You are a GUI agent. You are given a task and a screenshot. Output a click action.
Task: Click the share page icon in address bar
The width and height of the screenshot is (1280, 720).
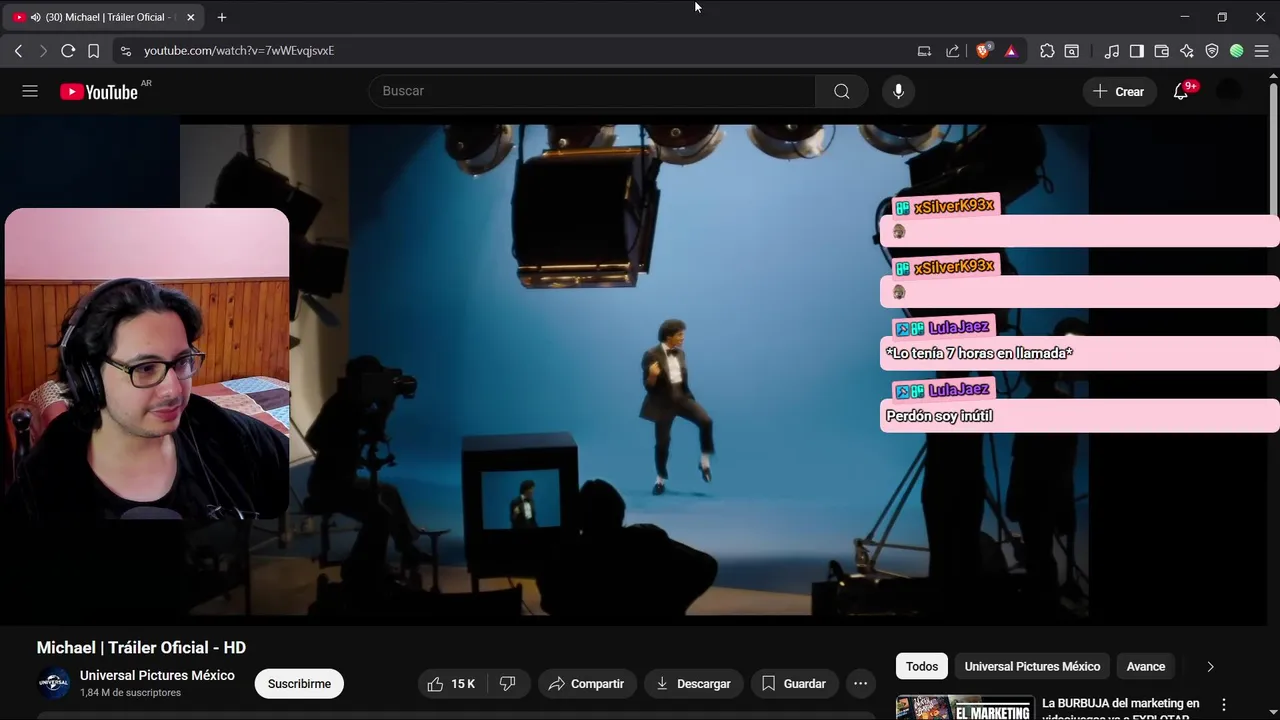[952, 50]
